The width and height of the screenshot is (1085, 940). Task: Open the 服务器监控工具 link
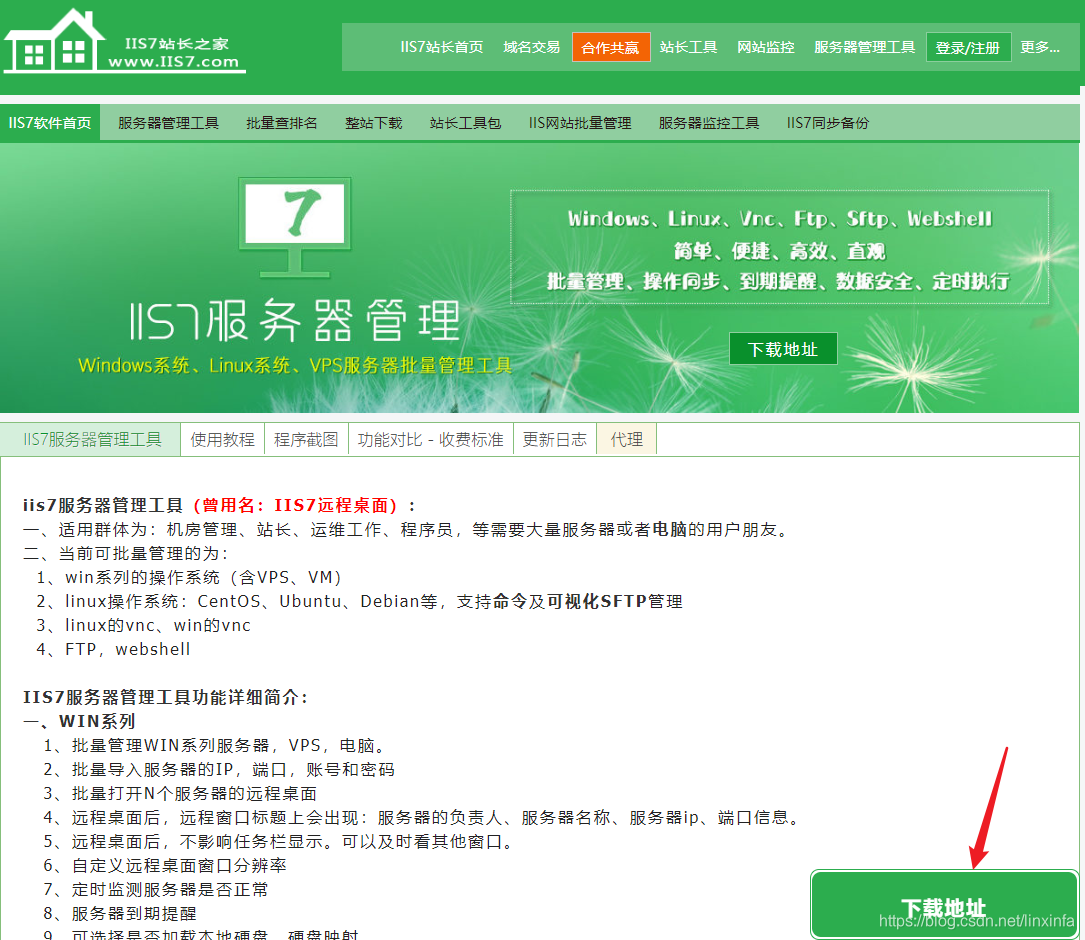click(709, 123)
